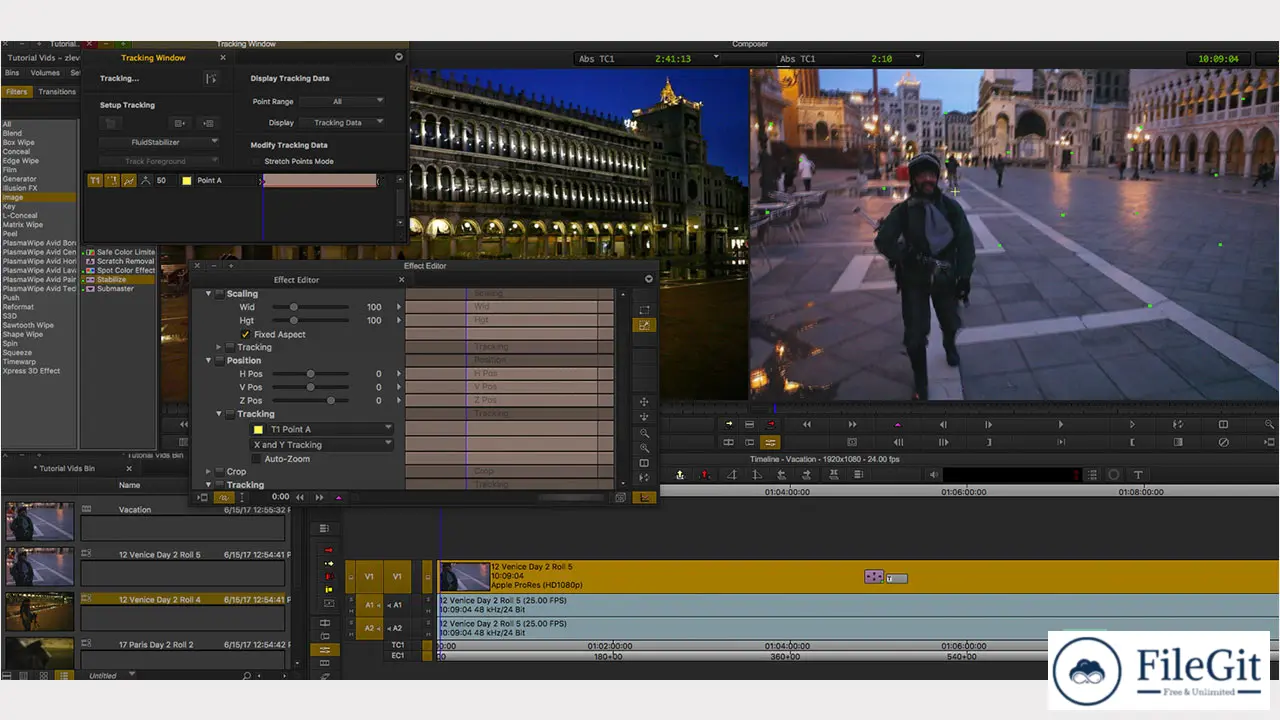Click the Effect Editor fast menu arrow

tap(649, 280)
